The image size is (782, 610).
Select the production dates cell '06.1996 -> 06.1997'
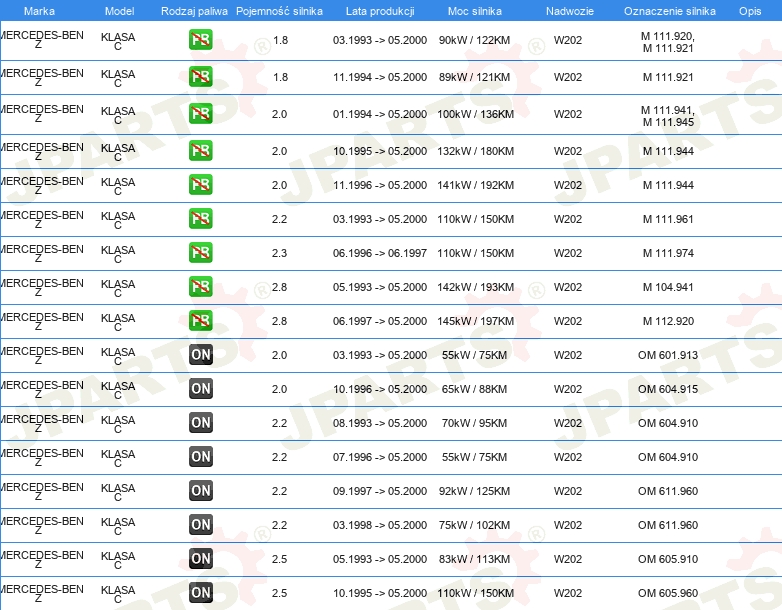(x=379, y=253)
